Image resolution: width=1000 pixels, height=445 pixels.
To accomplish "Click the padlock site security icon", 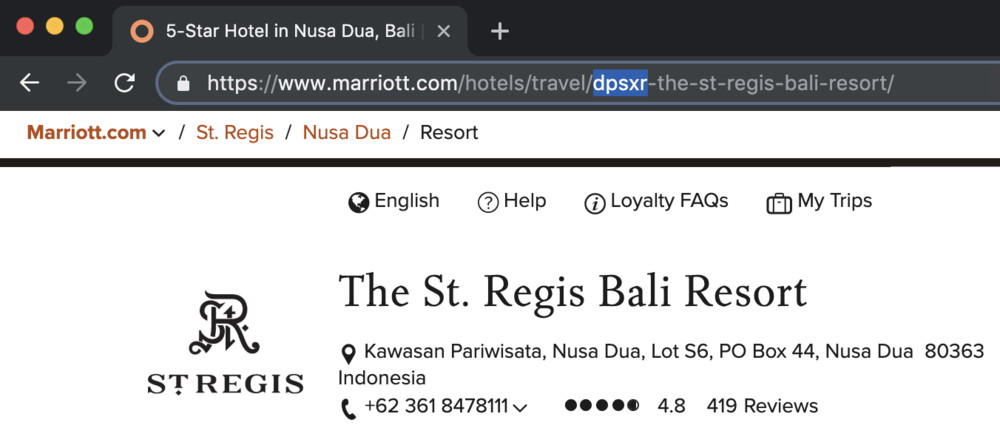I will tap(183, 83).
